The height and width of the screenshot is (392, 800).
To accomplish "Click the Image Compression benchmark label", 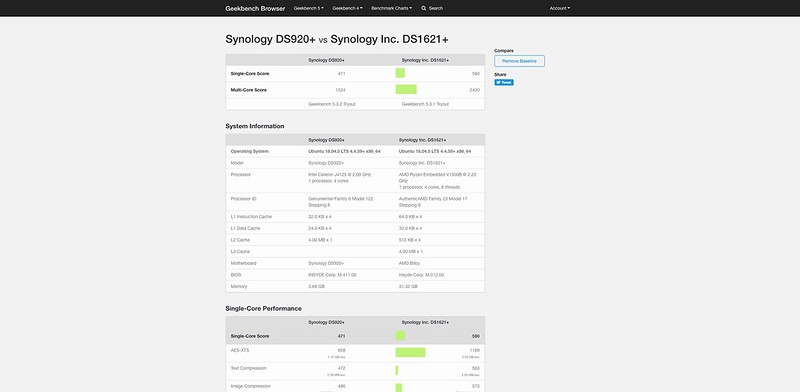I will (251, 386).
